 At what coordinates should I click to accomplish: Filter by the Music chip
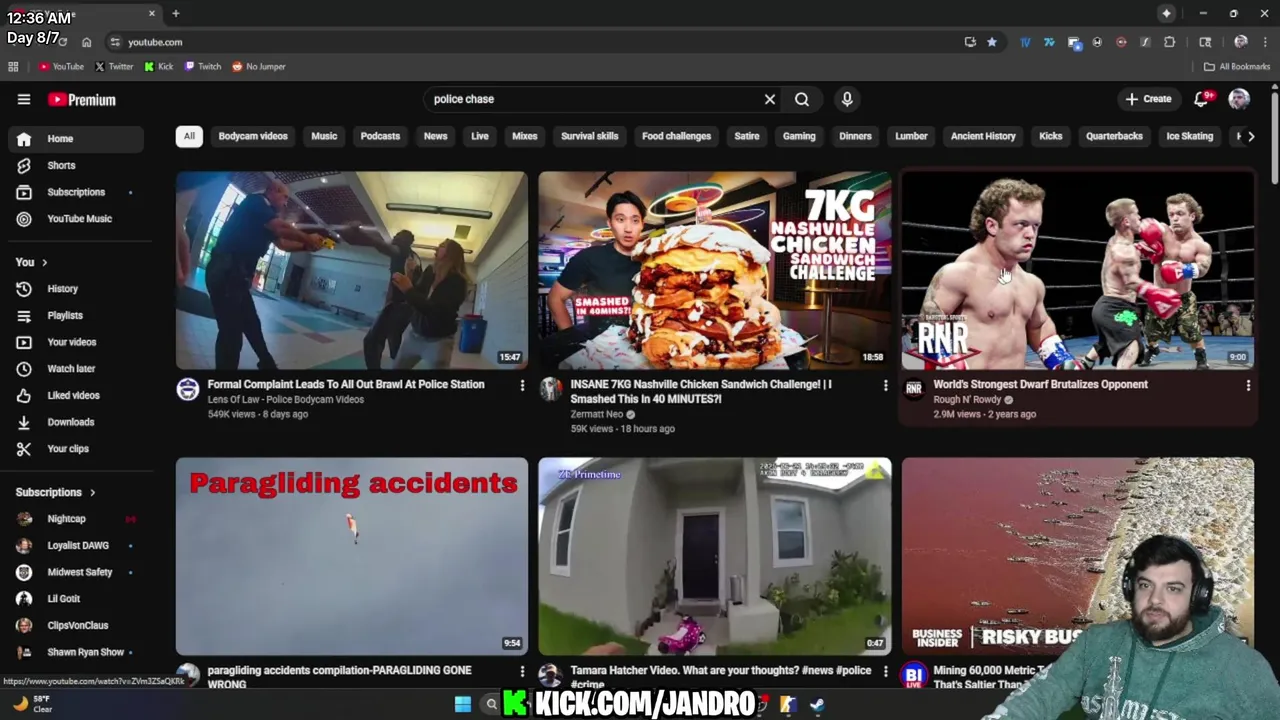click(324, 136)
